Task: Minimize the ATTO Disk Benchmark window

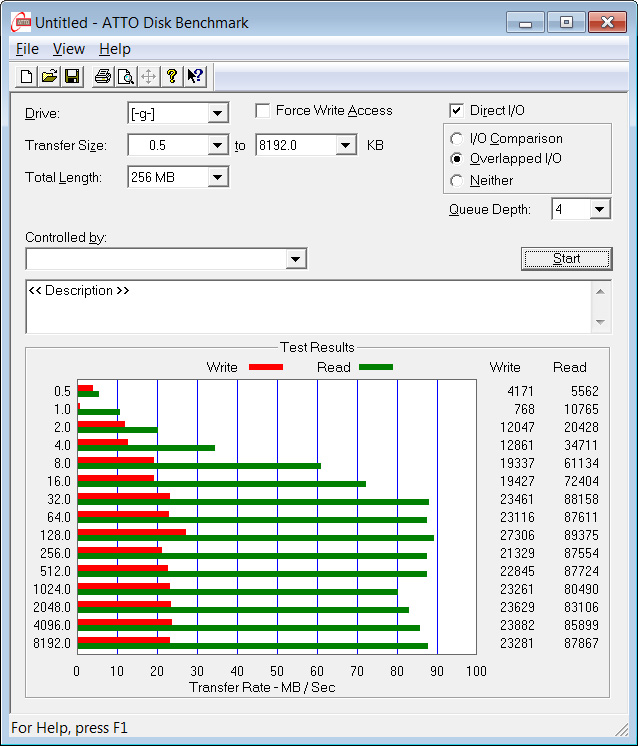Action: coord(525,22)
